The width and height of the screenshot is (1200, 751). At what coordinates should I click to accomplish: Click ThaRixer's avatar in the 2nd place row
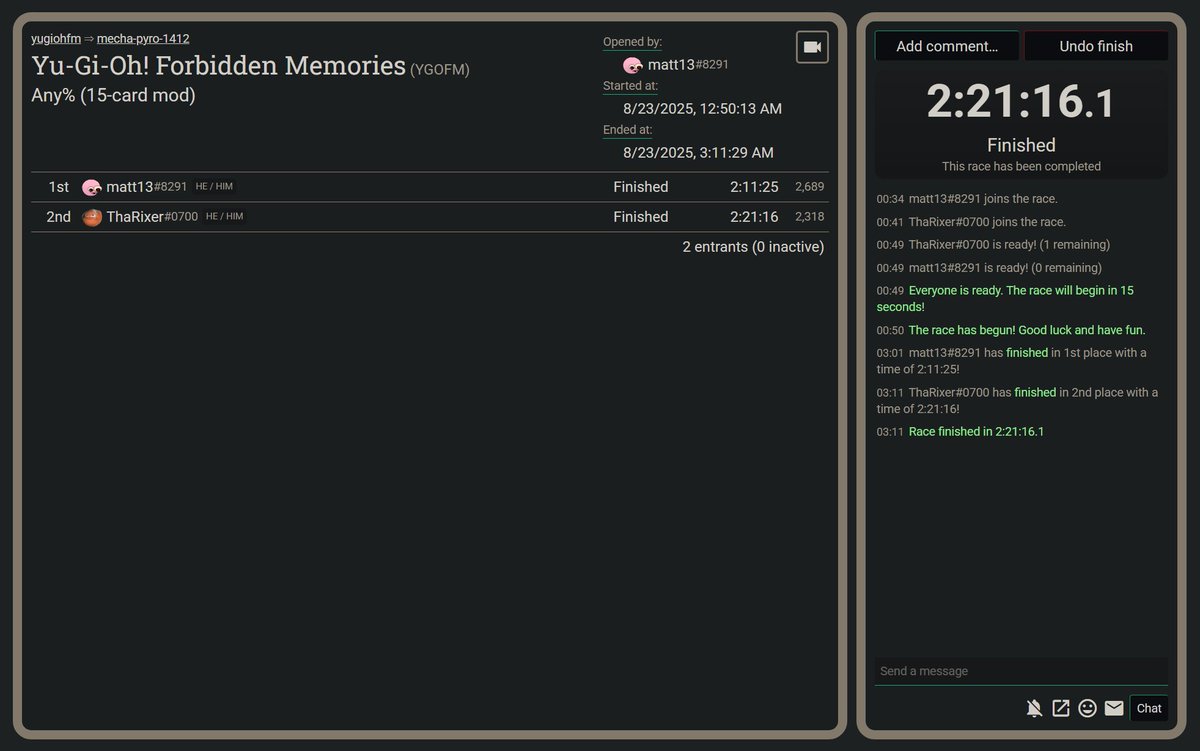coord(92,217)
